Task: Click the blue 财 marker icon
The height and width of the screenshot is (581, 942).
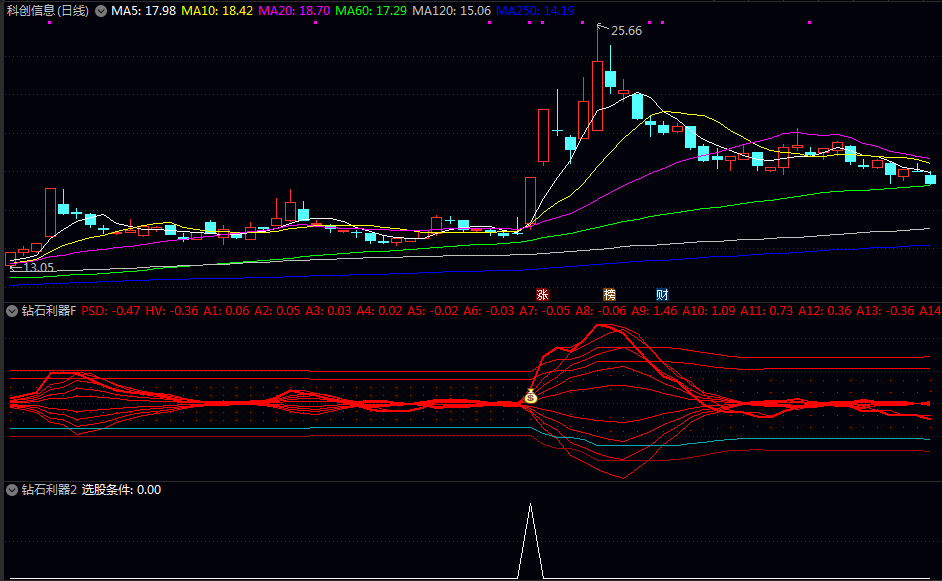Action: click(662, 294)
